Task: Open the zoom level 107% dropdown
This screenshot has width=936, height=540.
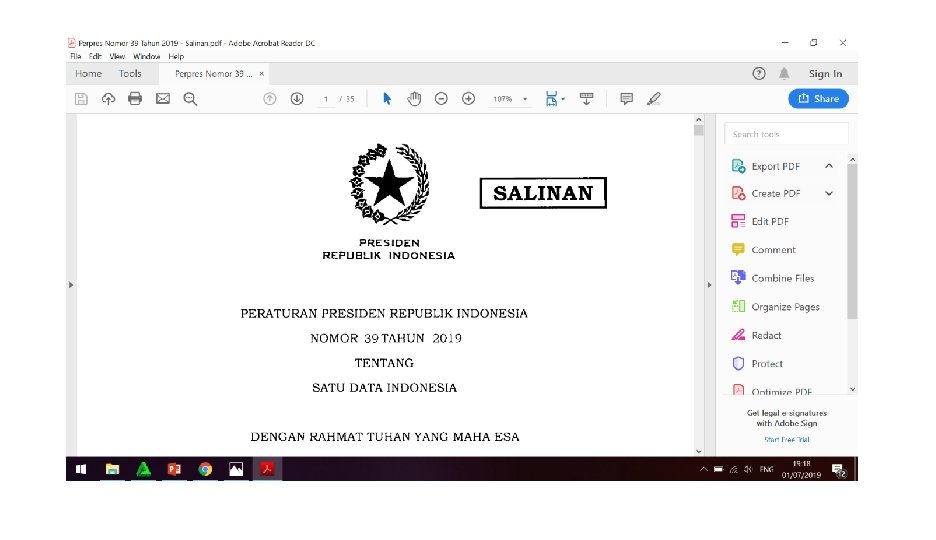Action: point(525,99)
